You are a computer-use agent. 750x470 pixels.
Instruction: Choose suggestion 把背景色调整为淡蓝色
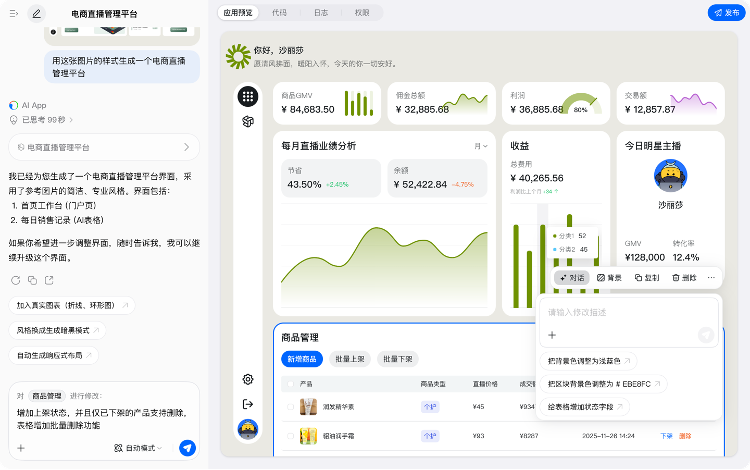click(x=588, y=361)
